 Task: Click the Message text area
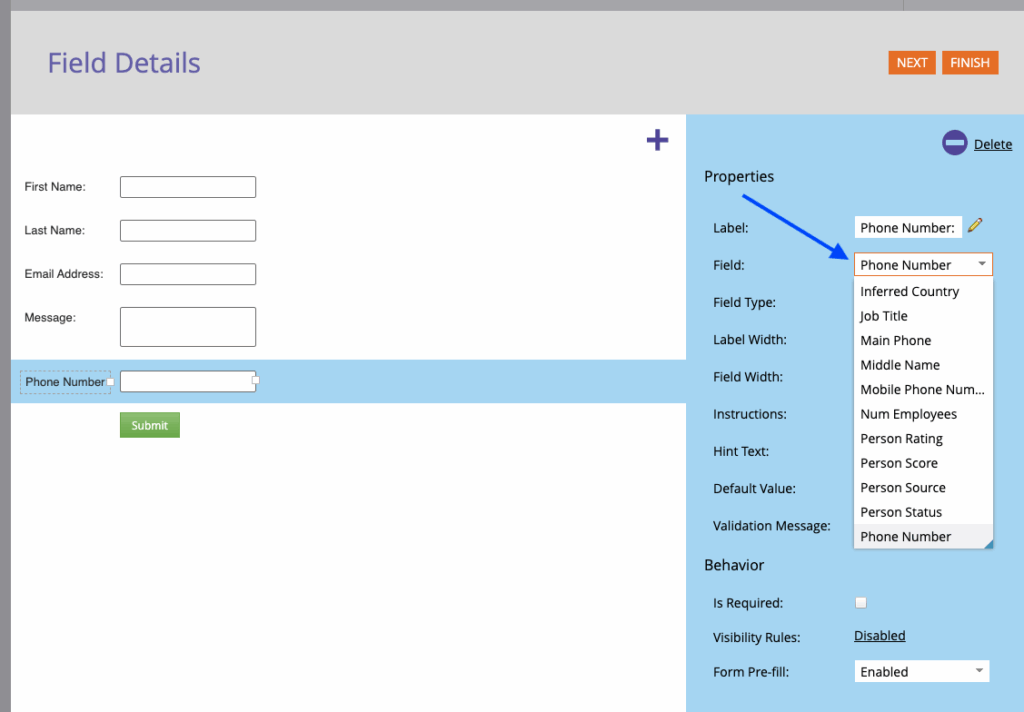click(188, 326)
